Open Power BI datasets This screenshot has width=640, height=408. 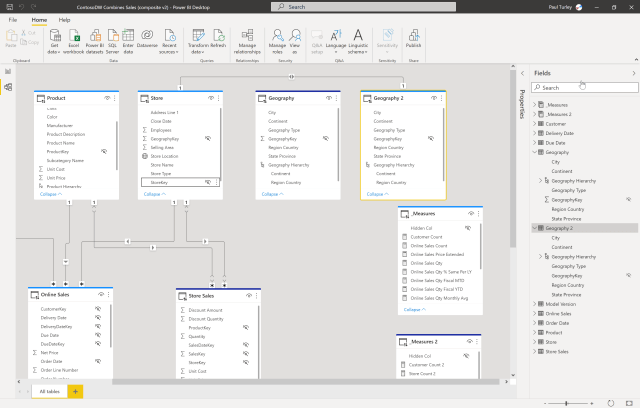click(x=95, y=41)
